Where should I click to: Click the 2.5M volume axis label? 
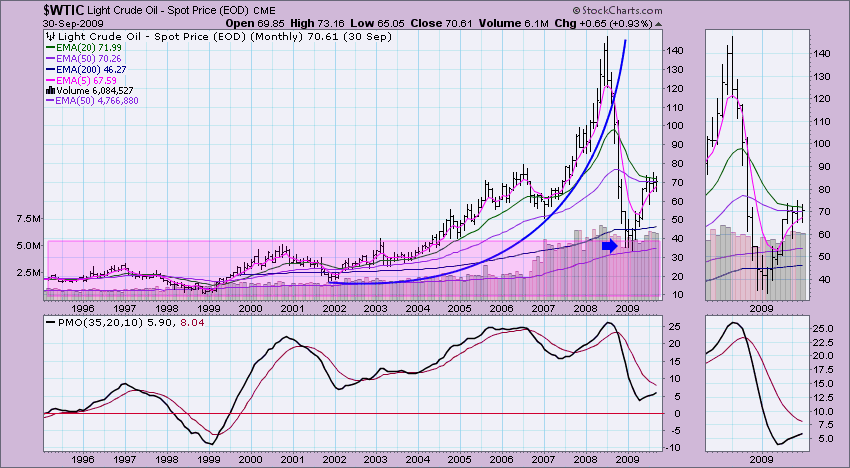[30, 272]
